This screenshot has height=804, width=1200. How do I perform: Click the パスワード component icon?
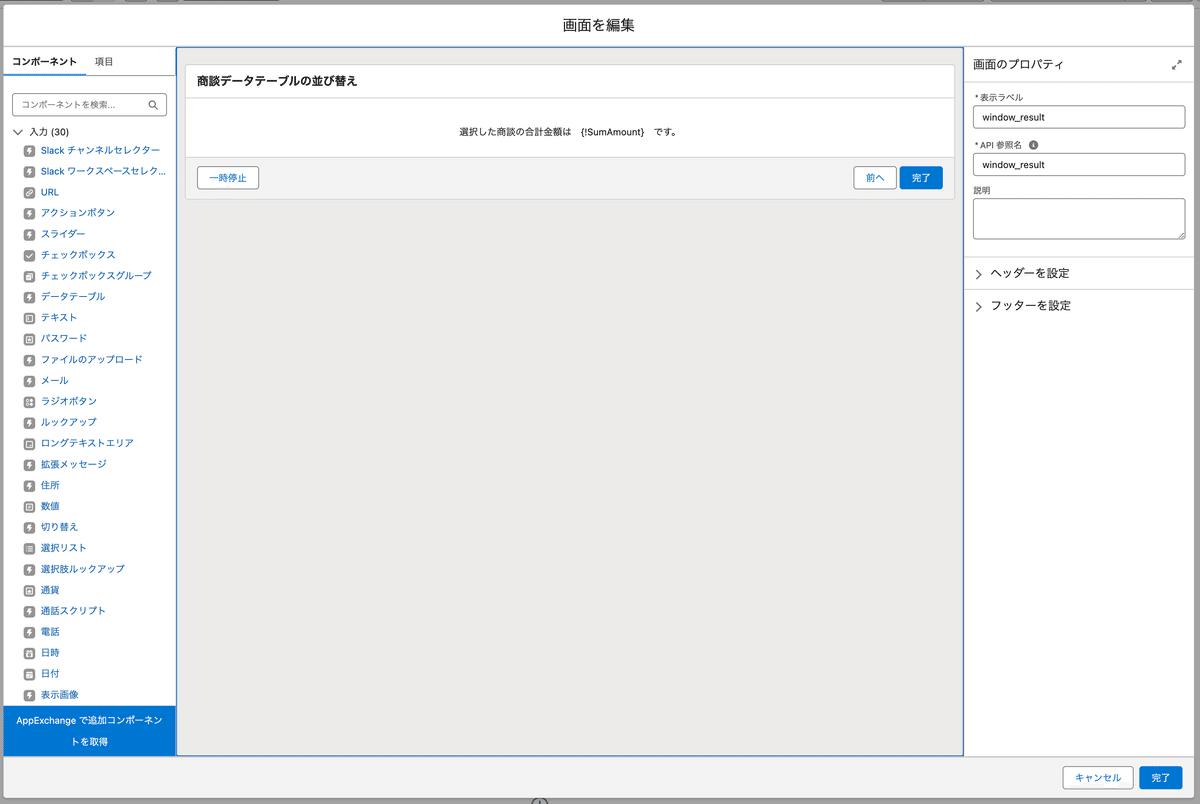pos(29,339)
